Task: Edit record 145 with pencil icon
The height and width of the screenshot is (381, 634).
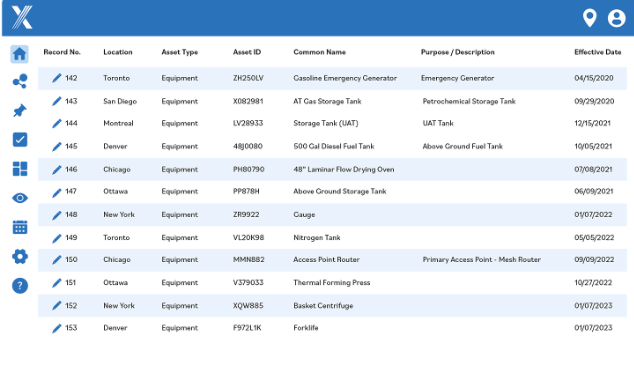Action: (x=57, y=146)
